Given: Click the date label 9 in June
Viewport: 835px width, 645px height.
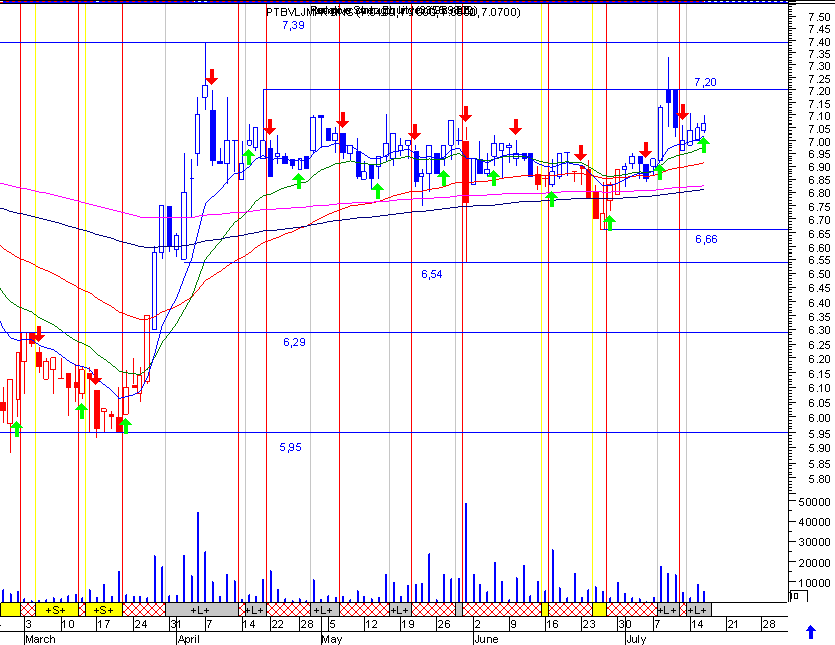Looking at the screenshot, I should (513, 624).
